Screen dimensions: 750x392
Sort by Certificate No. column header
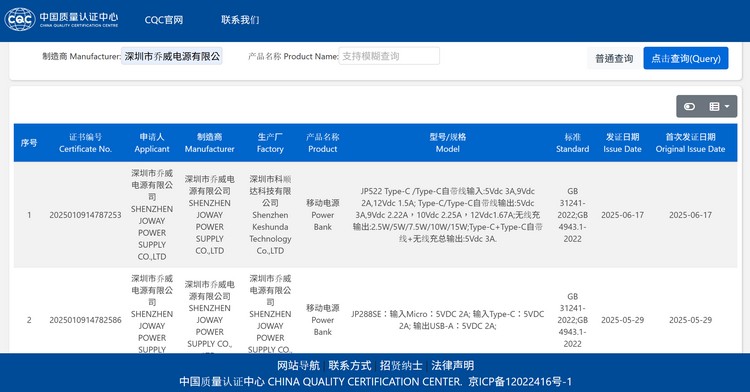(85, 143)
